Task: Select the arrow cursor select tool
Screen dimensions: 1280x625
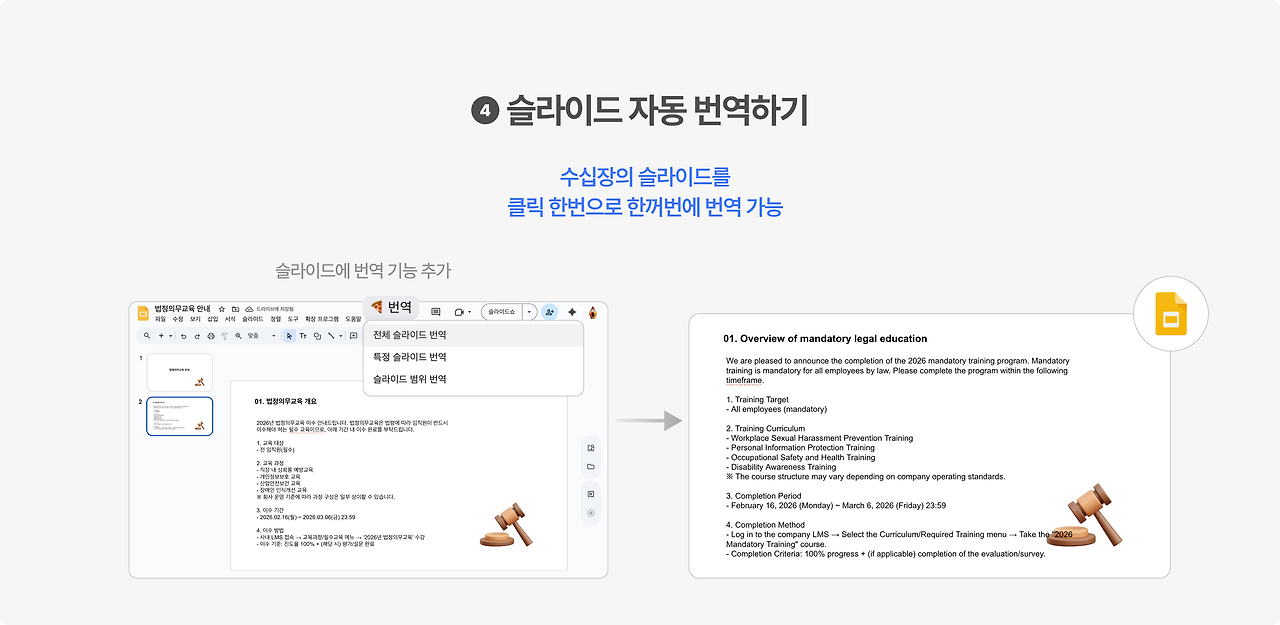Action: 289,336
